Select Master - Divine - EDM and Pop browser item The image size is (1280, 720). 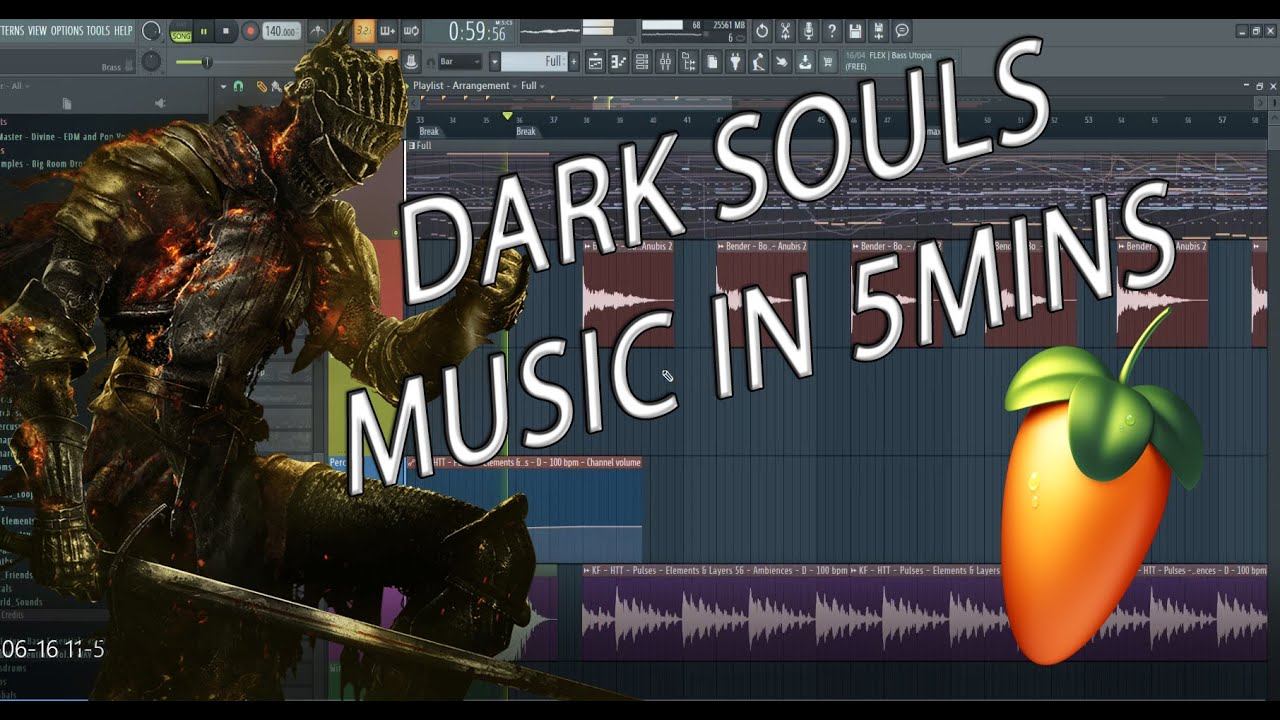65,137
